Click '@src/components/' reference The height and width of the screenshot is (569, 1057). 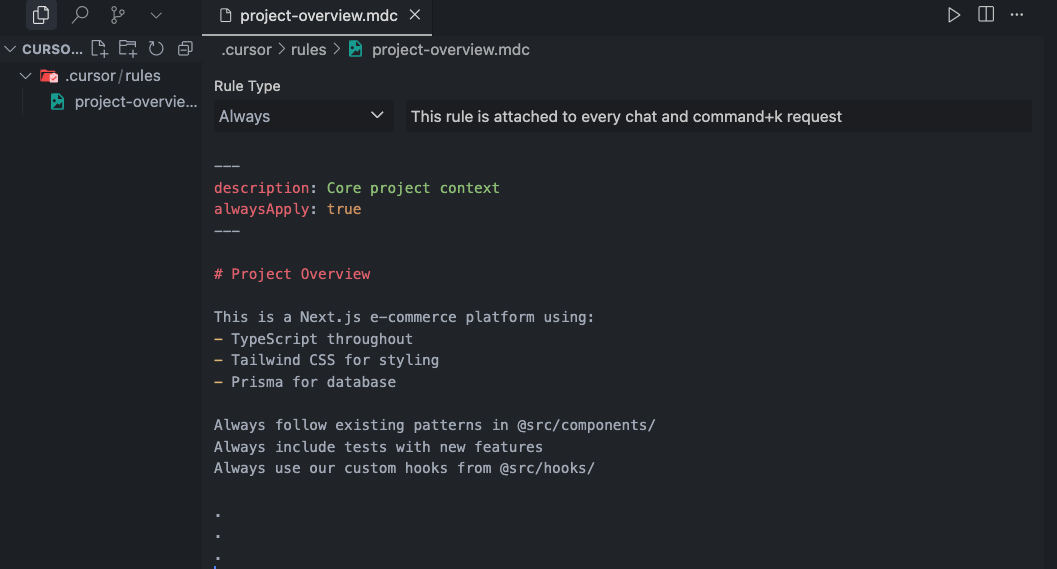[586, 425]
